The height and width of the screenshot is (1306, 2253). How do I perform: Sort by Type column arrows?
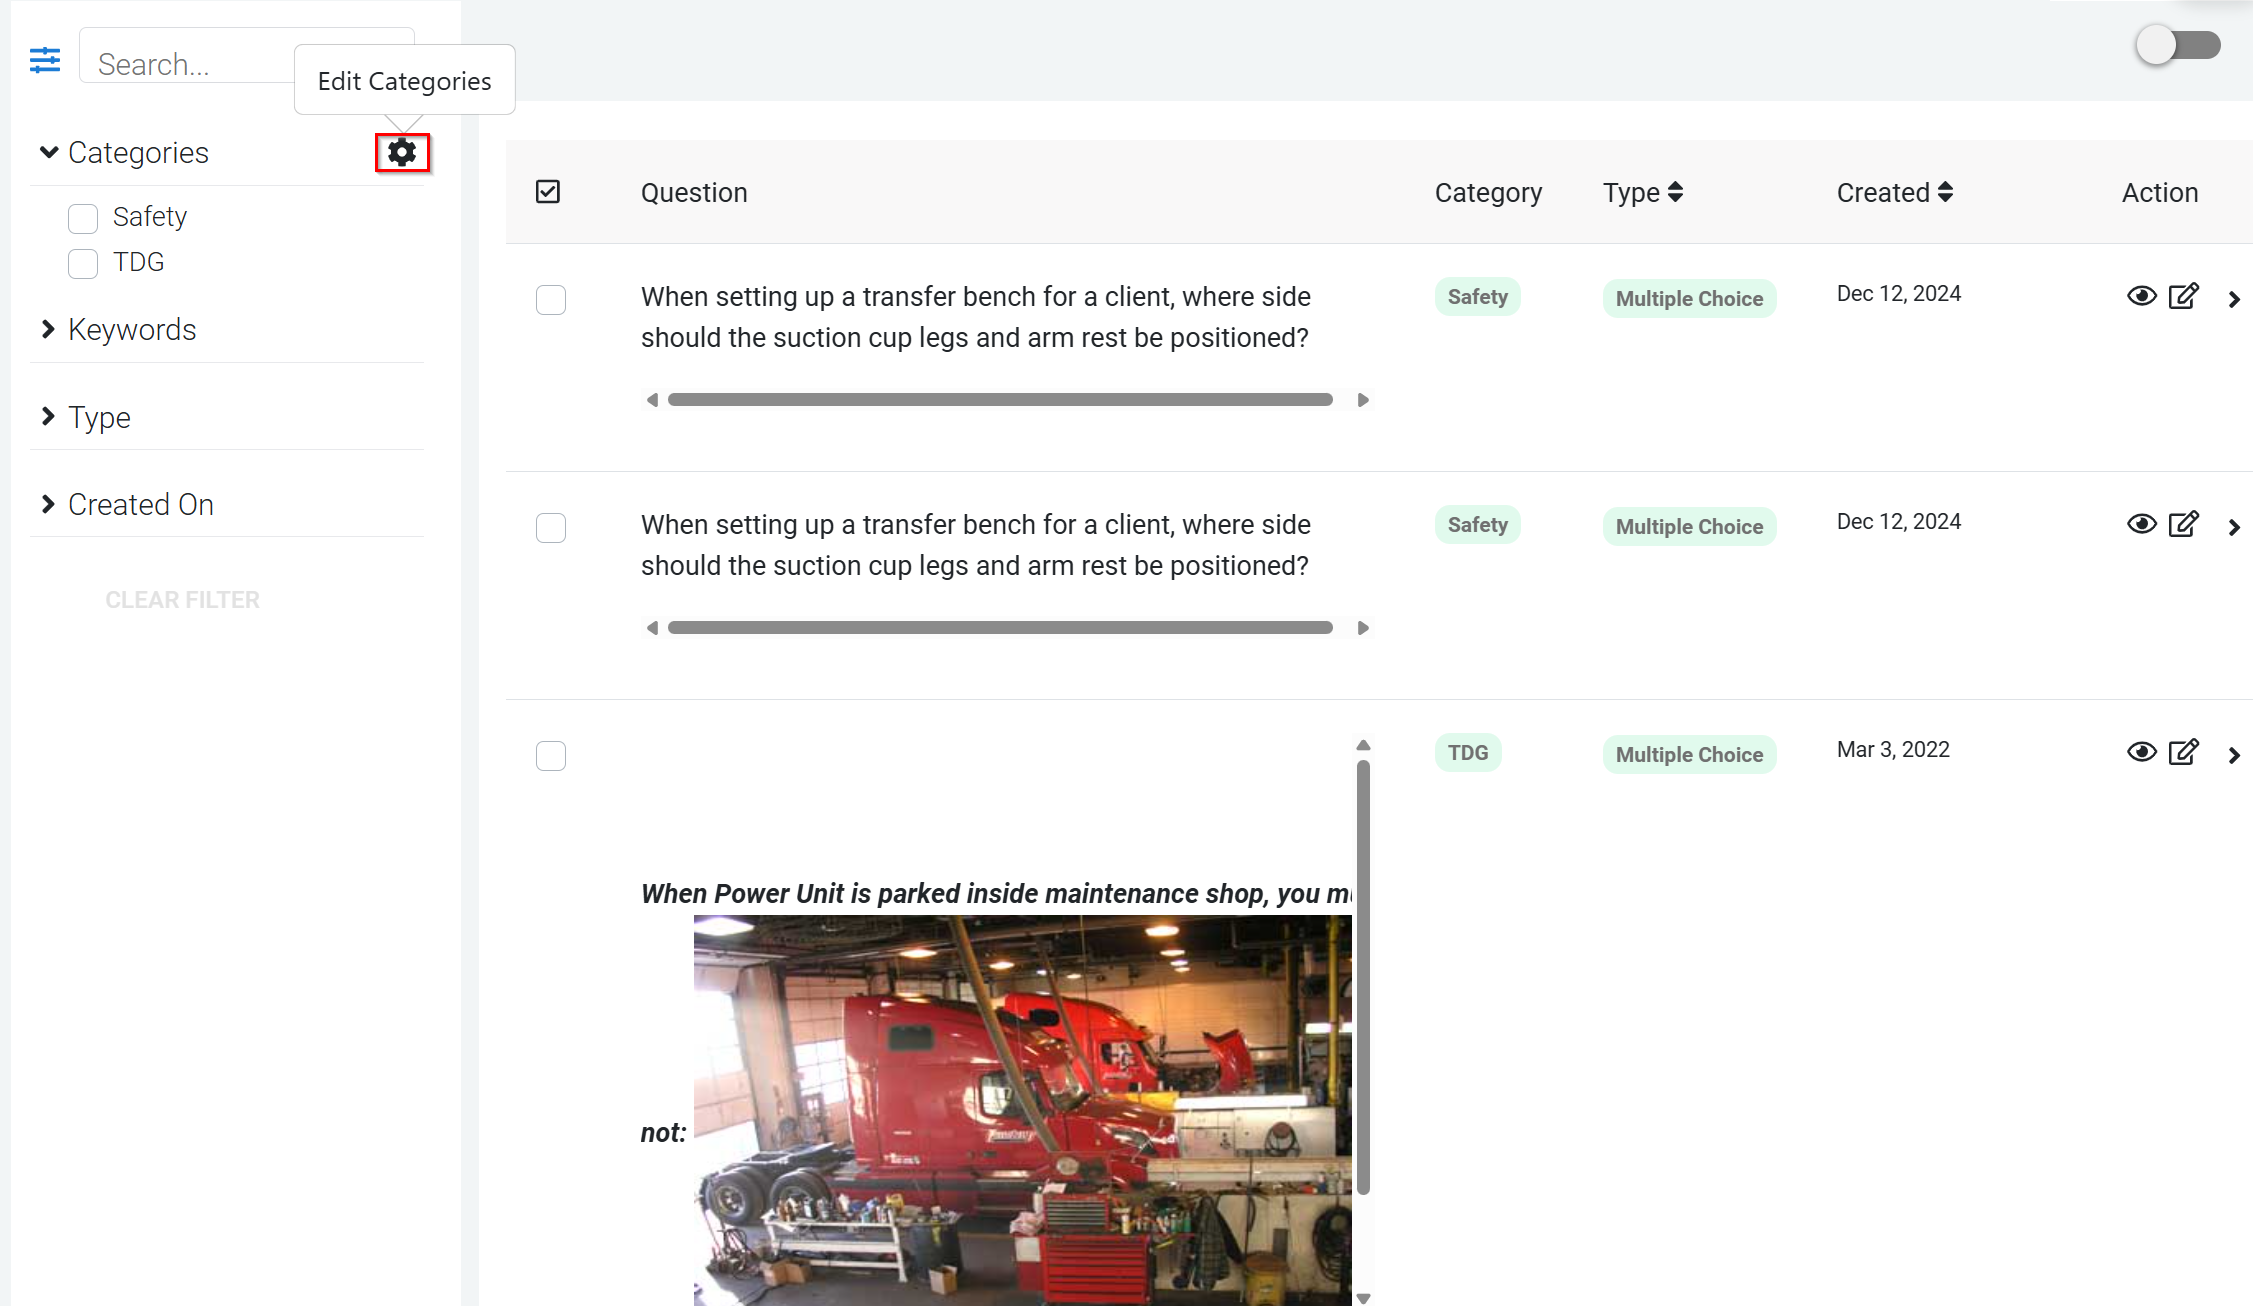coord(1675,192)
